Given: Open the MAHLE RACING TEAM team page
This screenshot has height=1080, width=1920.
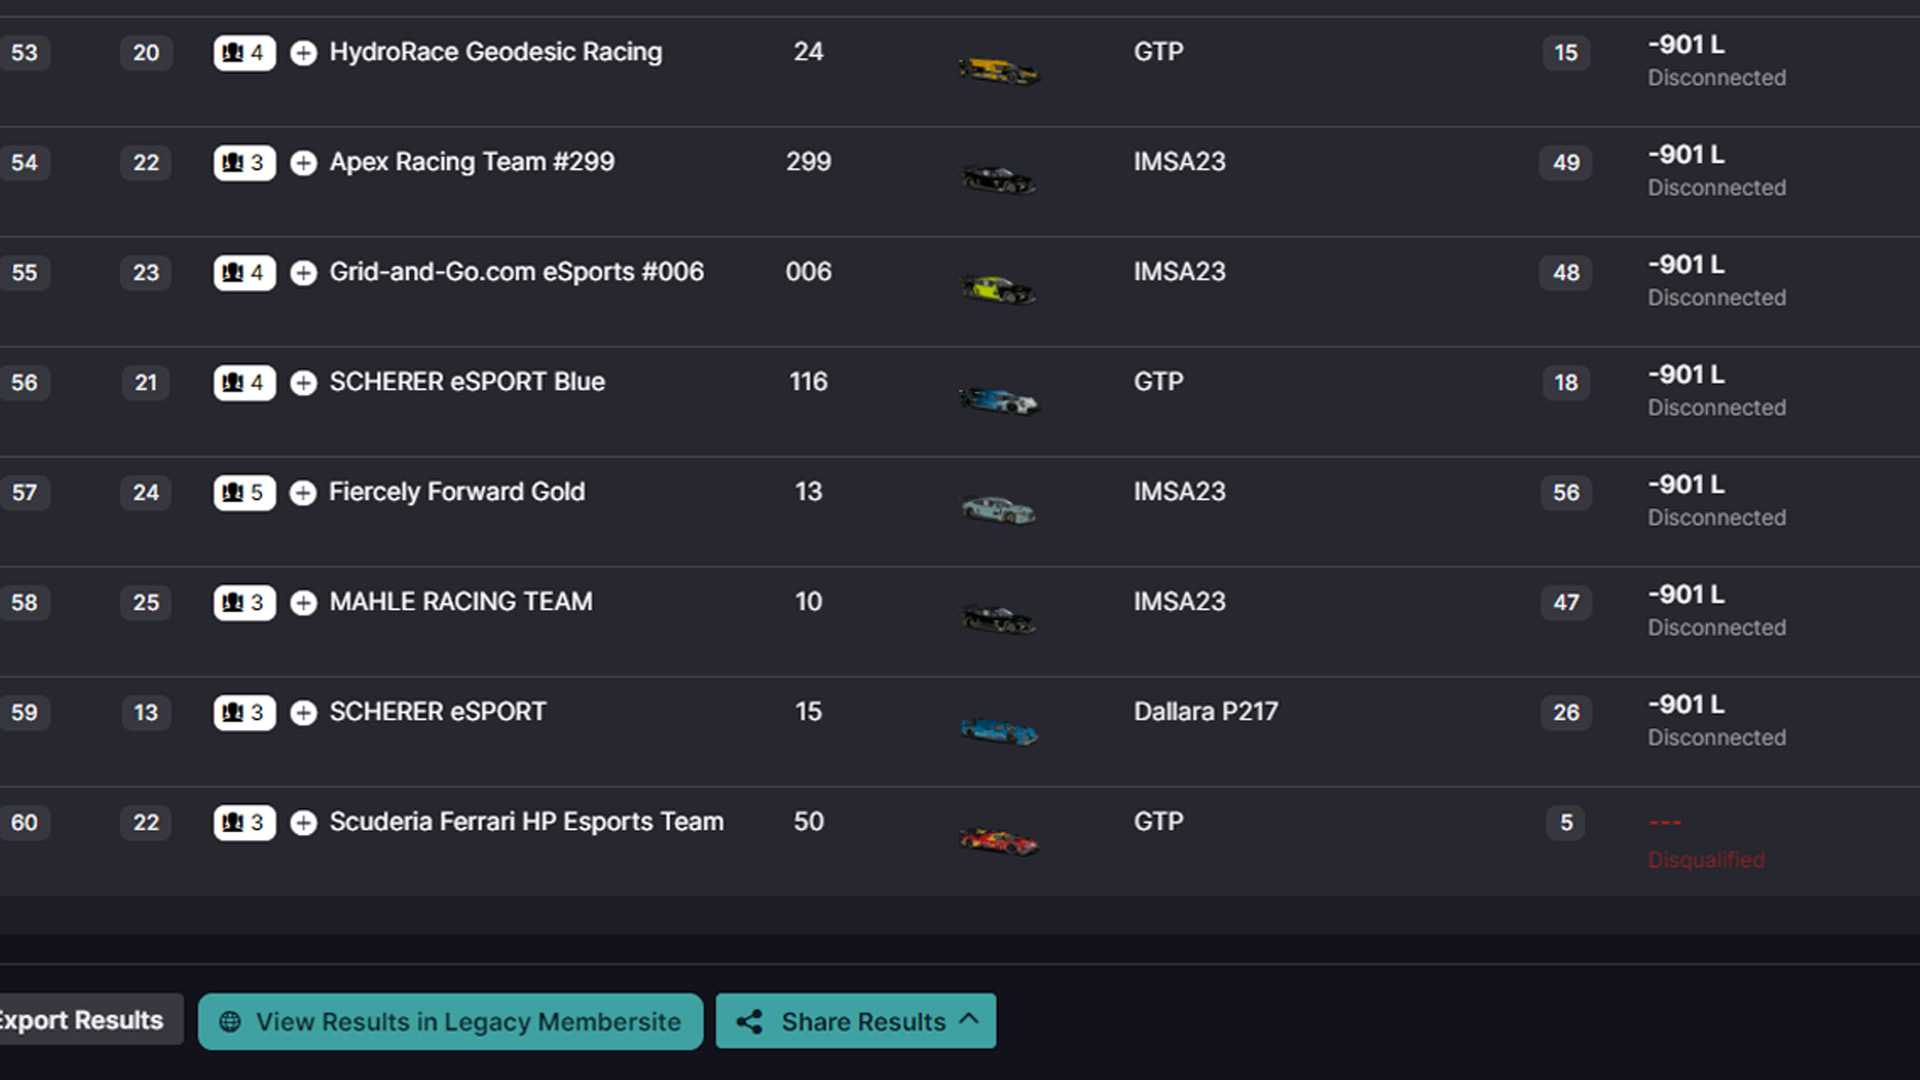Looking at the screenshot, I should coord(462,602).
